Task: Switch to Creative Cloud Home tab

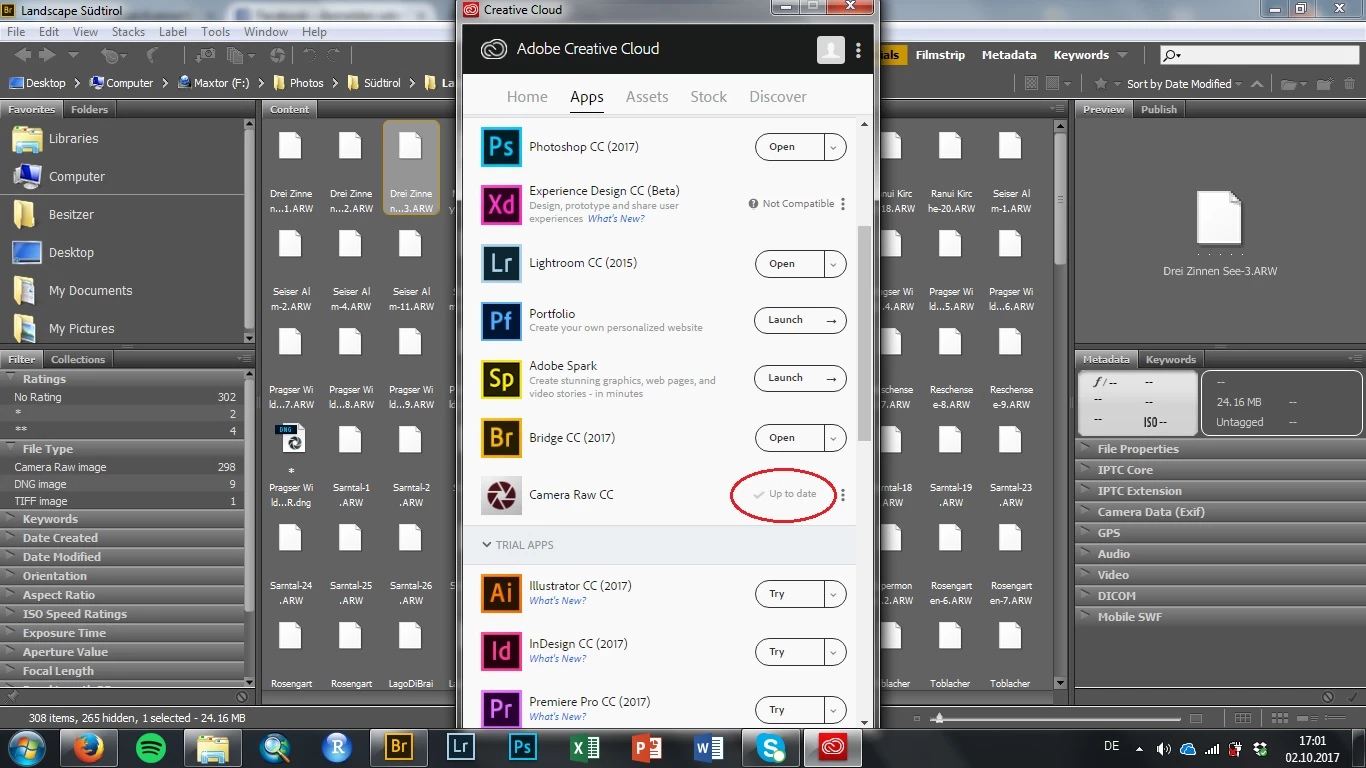Action: tap(527, 97)
